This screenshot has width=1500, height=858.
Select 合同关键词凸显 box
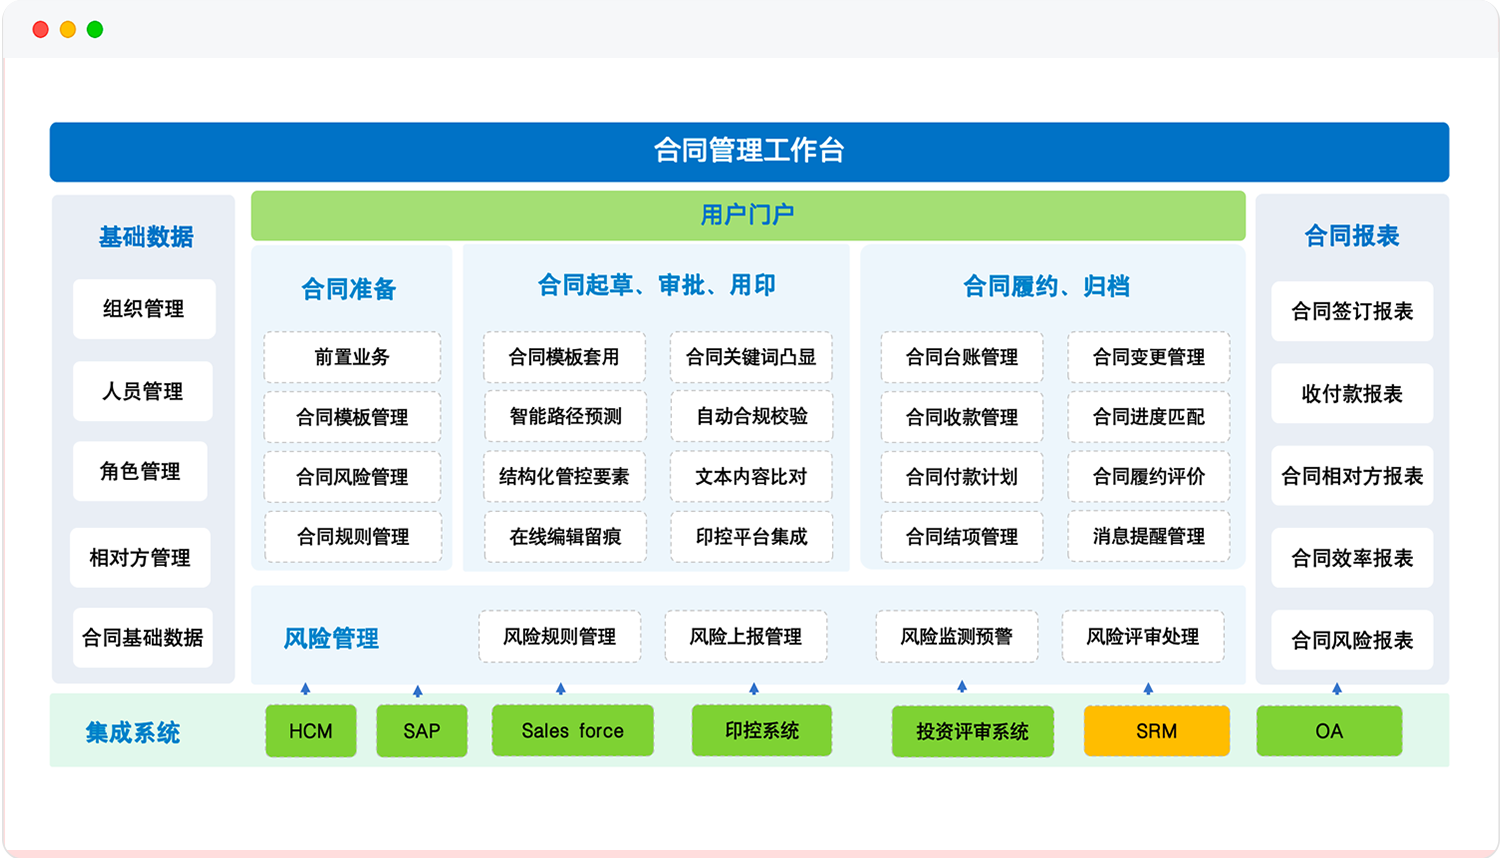point(751,357)
